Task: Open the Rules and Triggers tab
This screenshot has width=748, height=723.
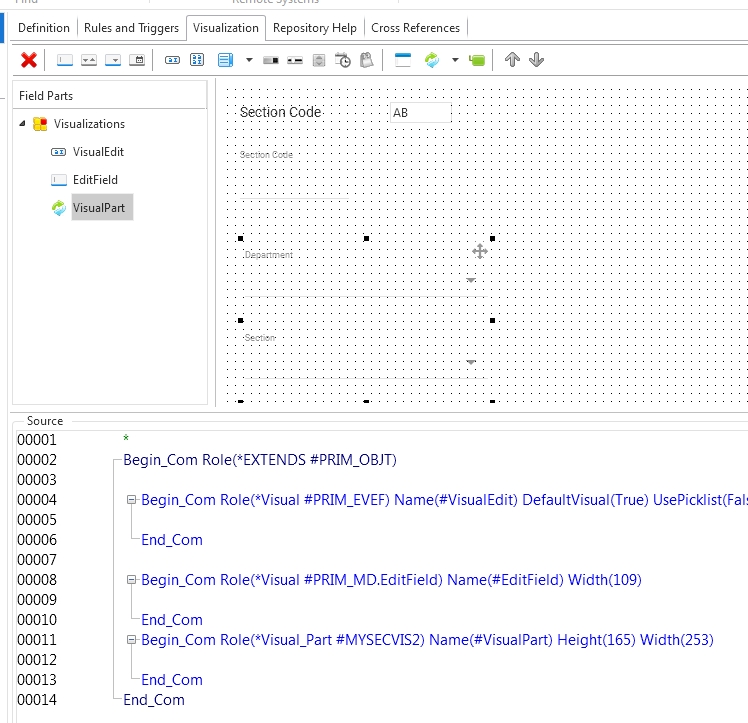Action: coord(131,28)
